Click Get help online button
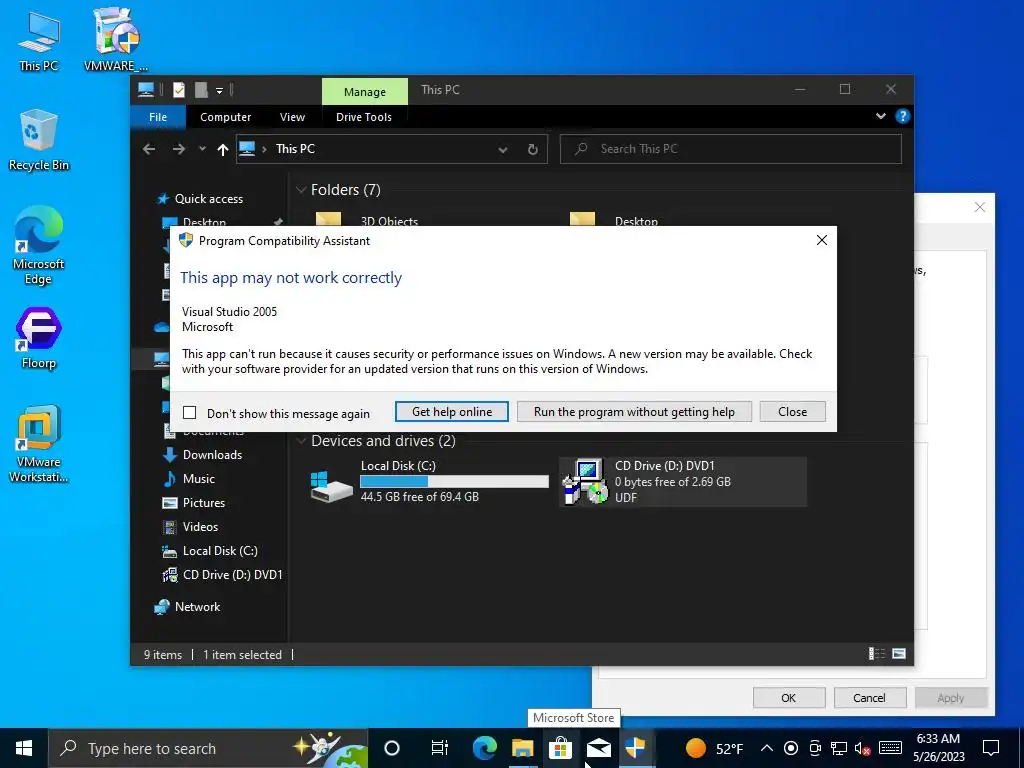This screenshot has width=1024, height=768. pyautogui.click(x=452, y=411)
